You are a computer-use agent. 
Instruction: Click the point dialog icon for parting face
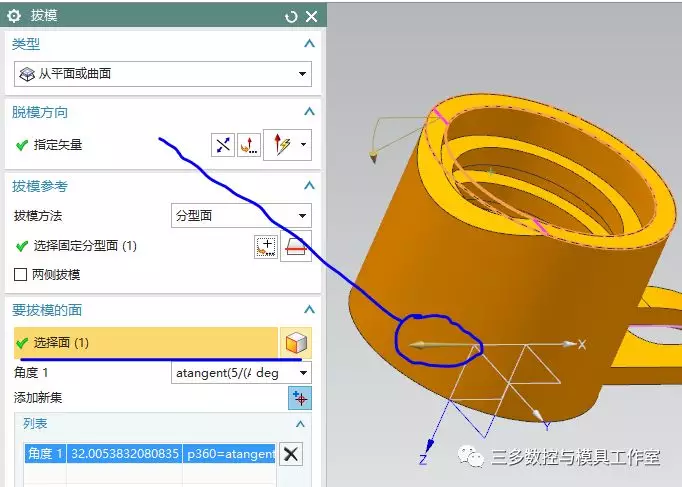(266, 247)
